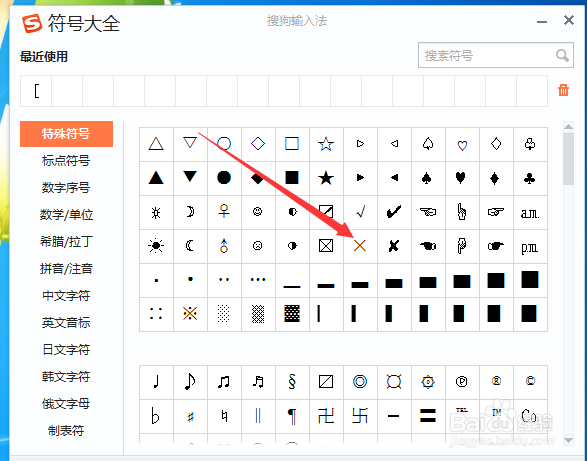This screenshot has width=587, height=461.
Task: Pick the pilcrow paragraph symbol ¶
Action: [292, 416]
